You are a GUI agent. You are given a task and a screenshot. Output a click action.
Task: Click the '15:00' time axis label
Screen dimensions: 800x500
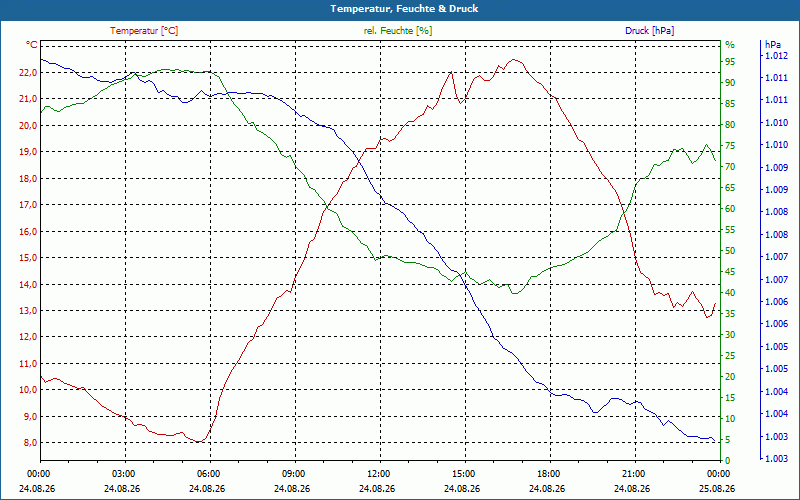[x=465, y=473]
